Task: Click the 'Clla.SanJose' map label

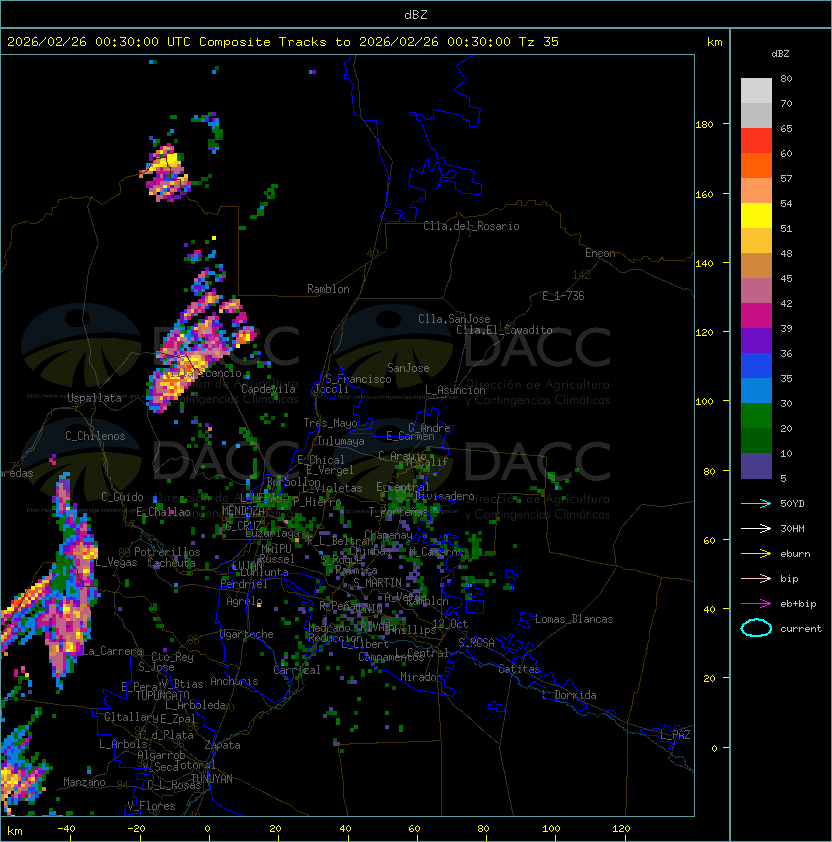Action: [454, 319]
